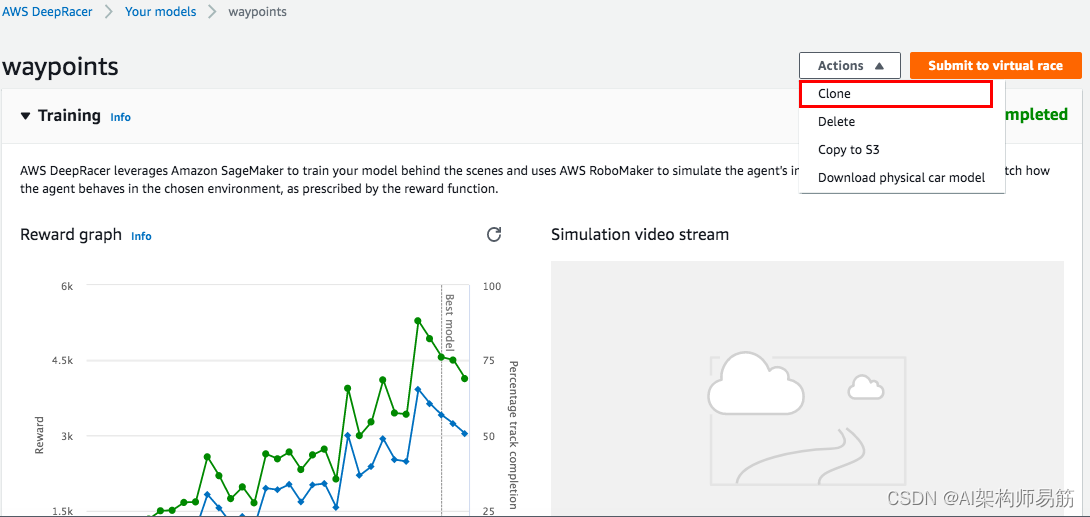
Task: Open AWS DeepRacer breadcrumb link
Action: pos(47,12)
